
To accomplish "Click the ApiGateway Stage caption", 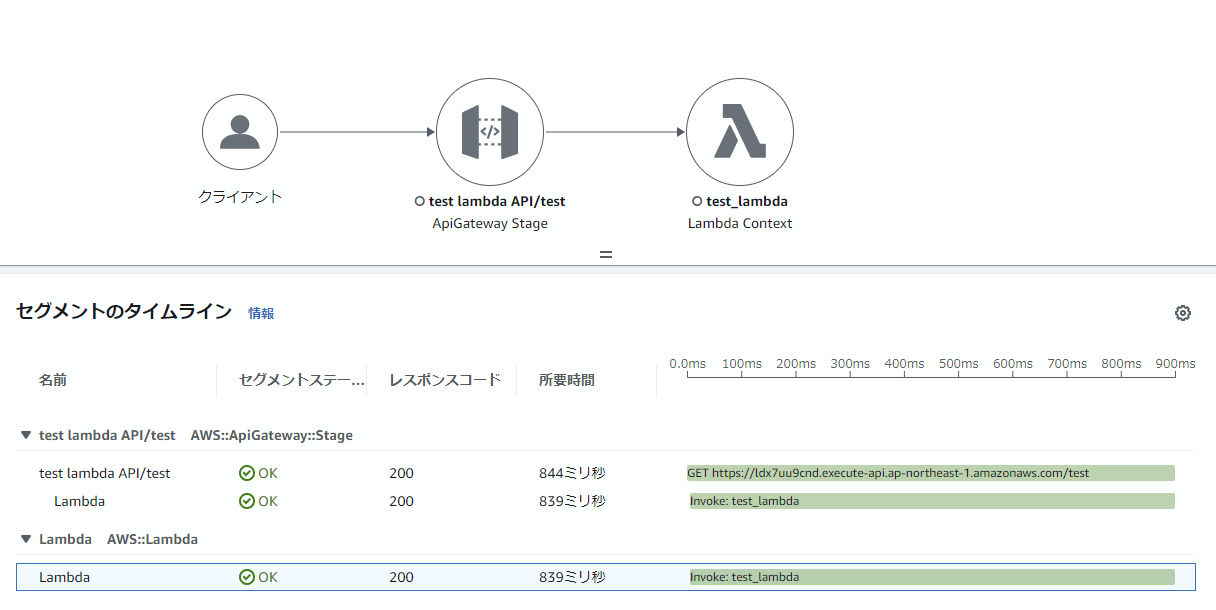I will tap(490, 223).
